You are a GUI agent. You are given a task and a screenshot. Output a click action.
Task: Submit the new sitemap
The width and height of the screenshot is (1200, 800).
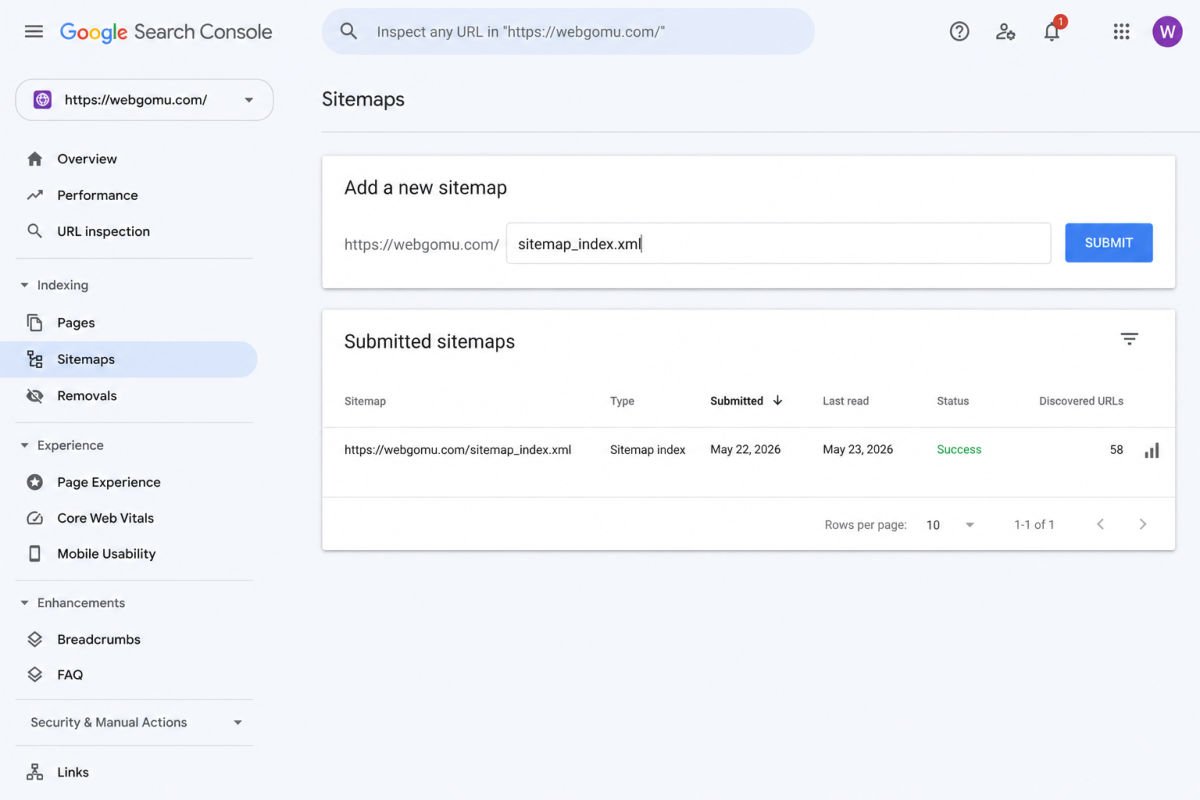pos(1109,243)
